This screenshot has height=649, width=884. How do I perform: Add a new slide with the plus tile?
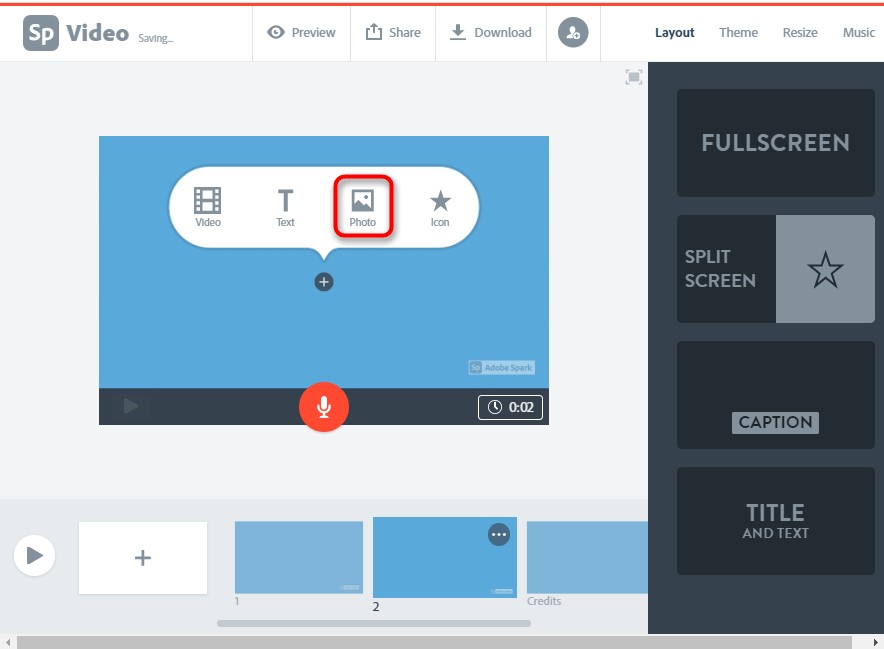[143, 558]
